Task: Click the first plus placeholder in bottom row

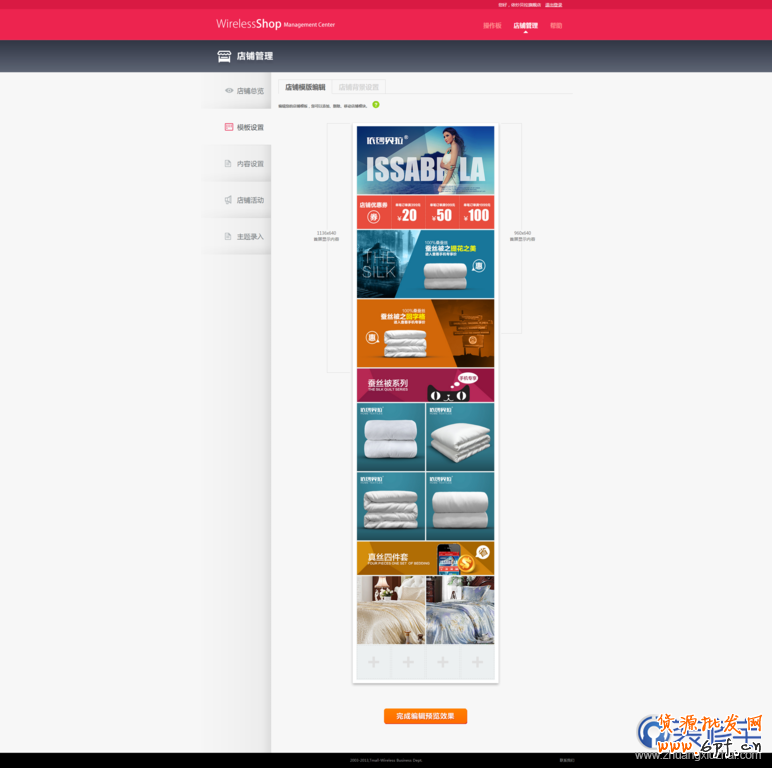Action: (x=374, y=662)
